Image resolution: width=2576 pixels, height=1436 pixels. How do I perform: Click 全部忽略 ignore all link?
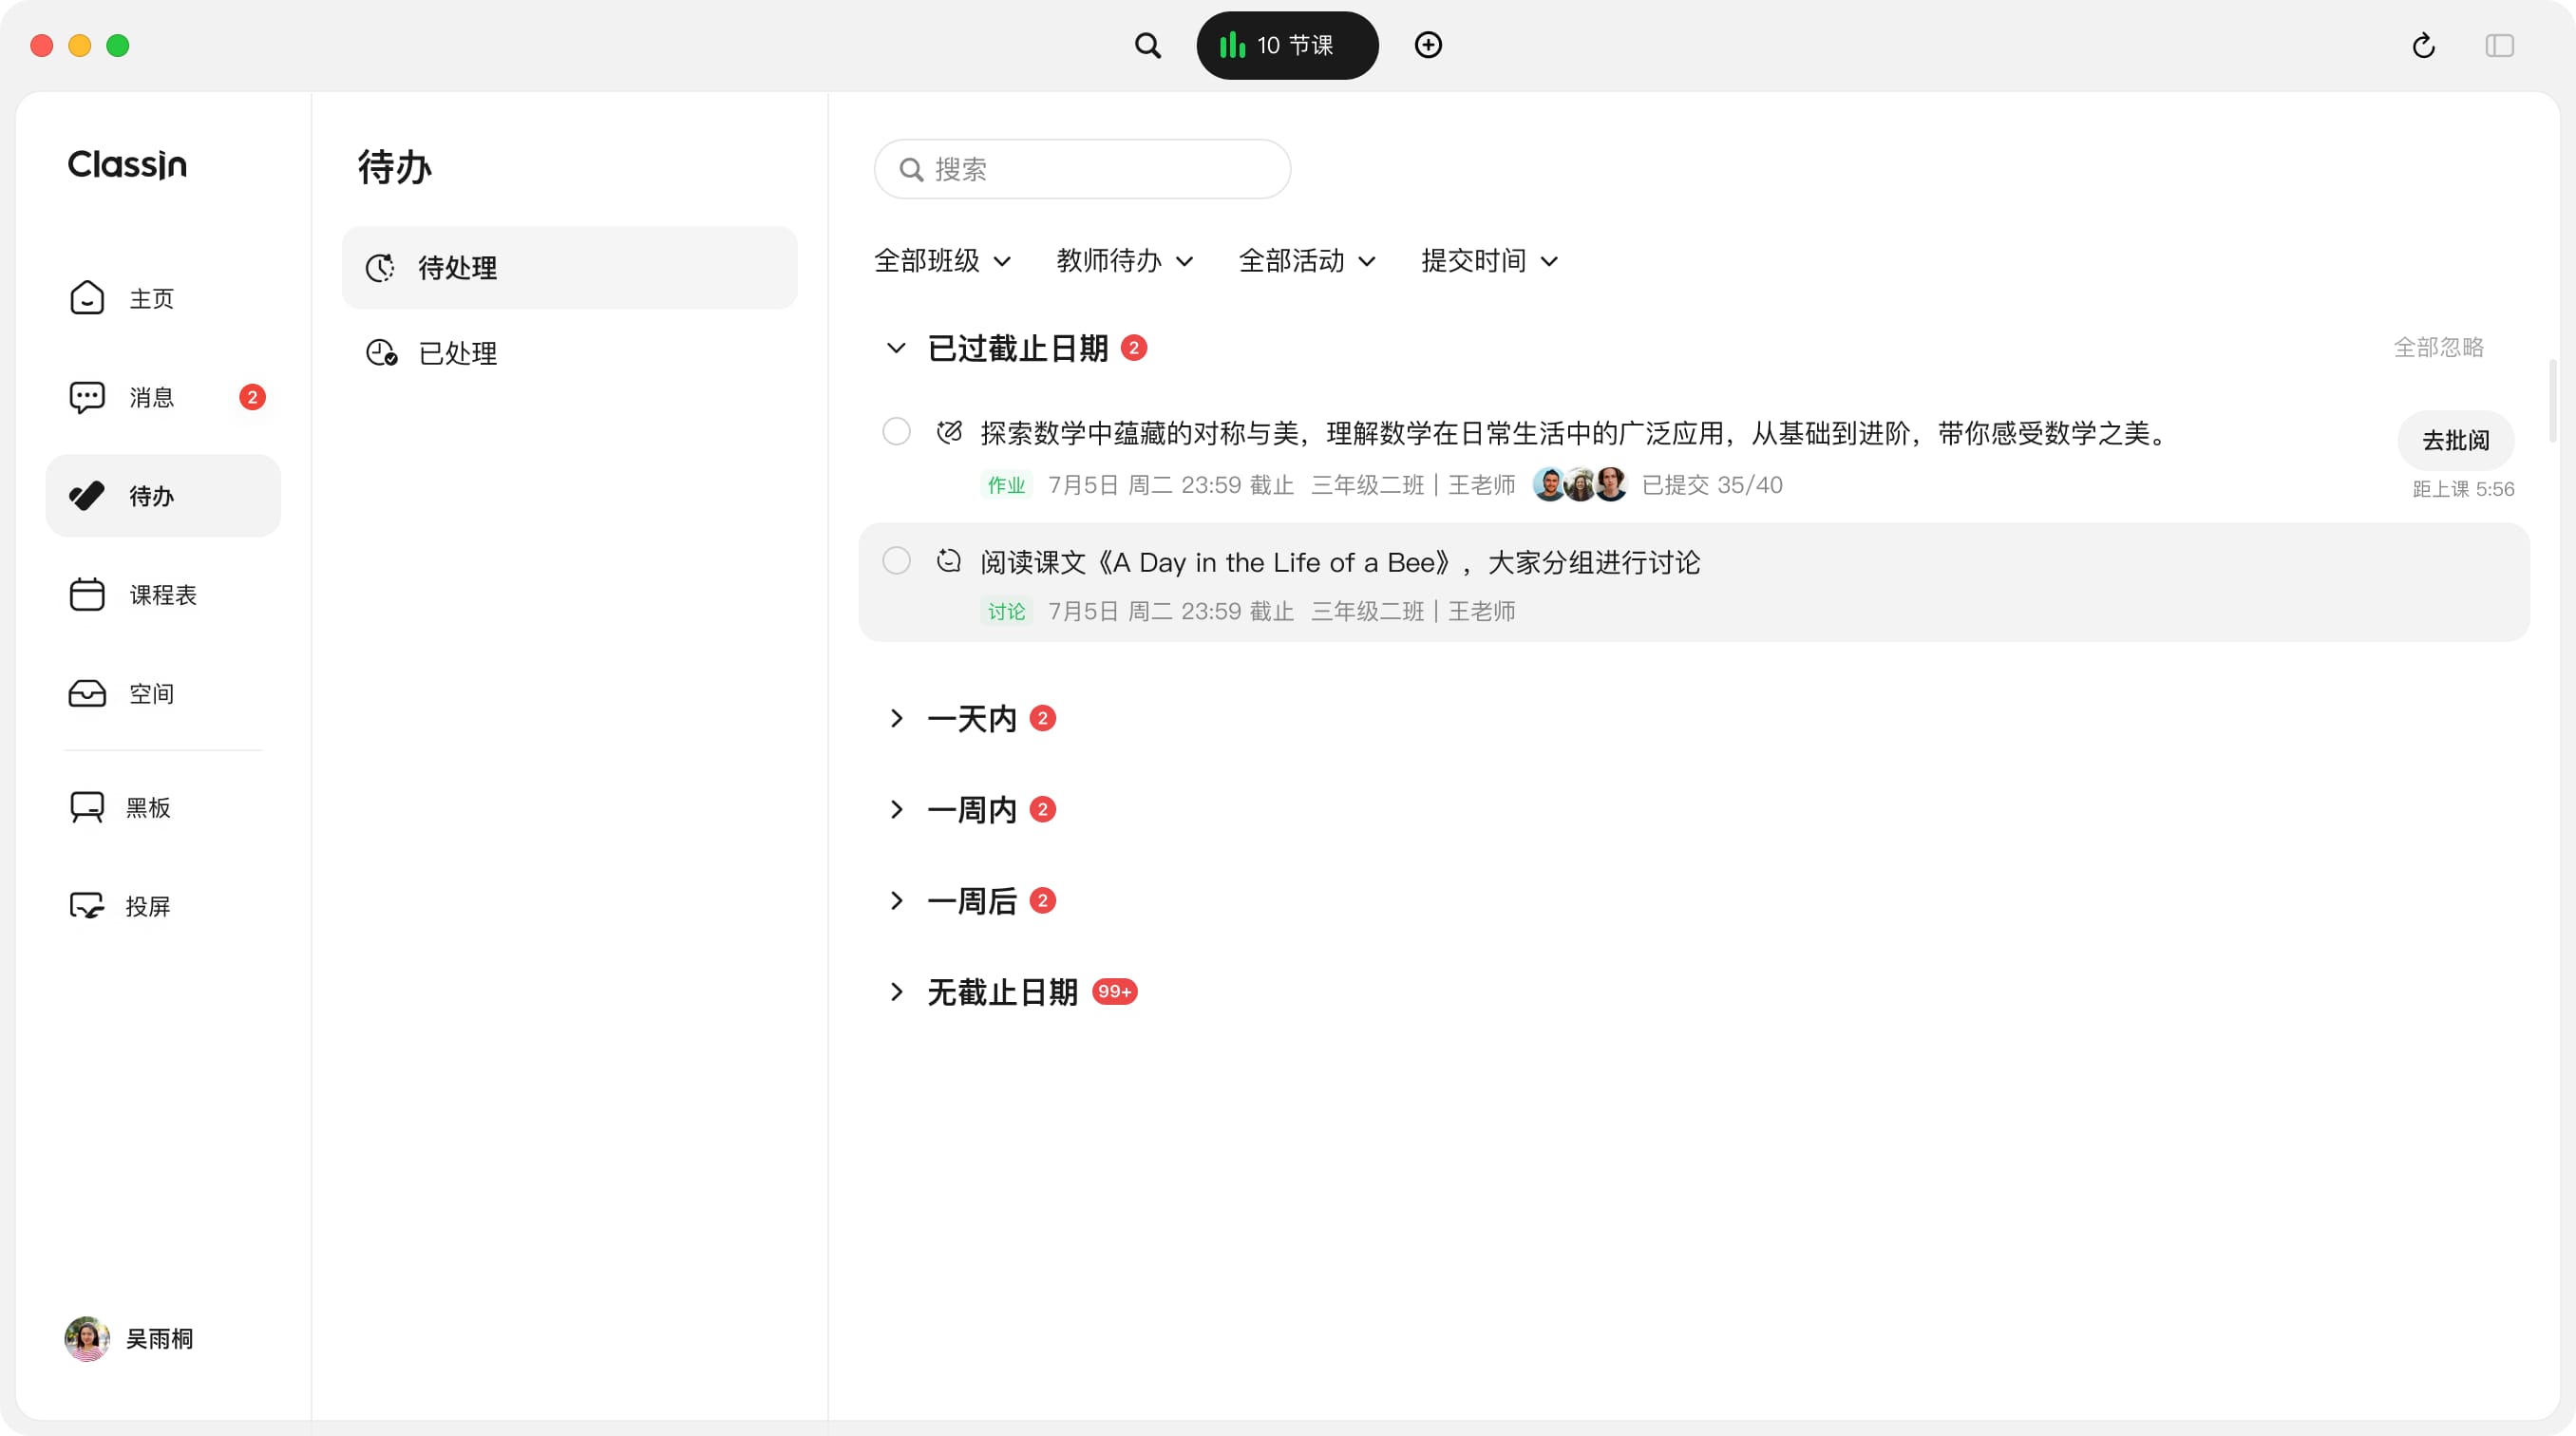[x=2438, y=347]
